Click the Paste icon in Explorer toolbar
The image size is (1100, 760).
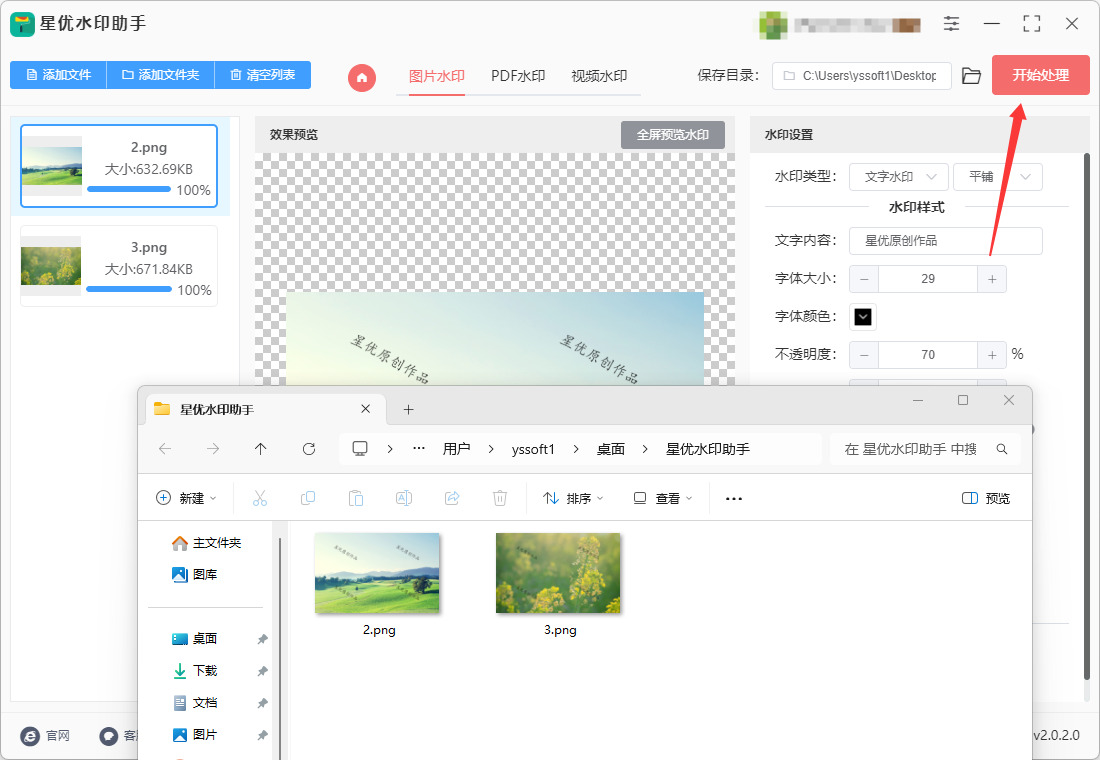(356, 498)
